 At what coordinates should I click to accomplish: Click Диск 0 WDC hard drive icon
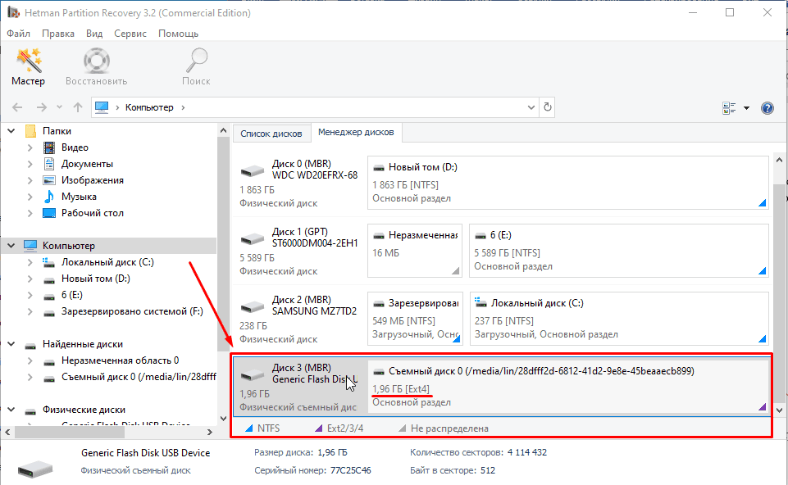(x=252, y=171)
